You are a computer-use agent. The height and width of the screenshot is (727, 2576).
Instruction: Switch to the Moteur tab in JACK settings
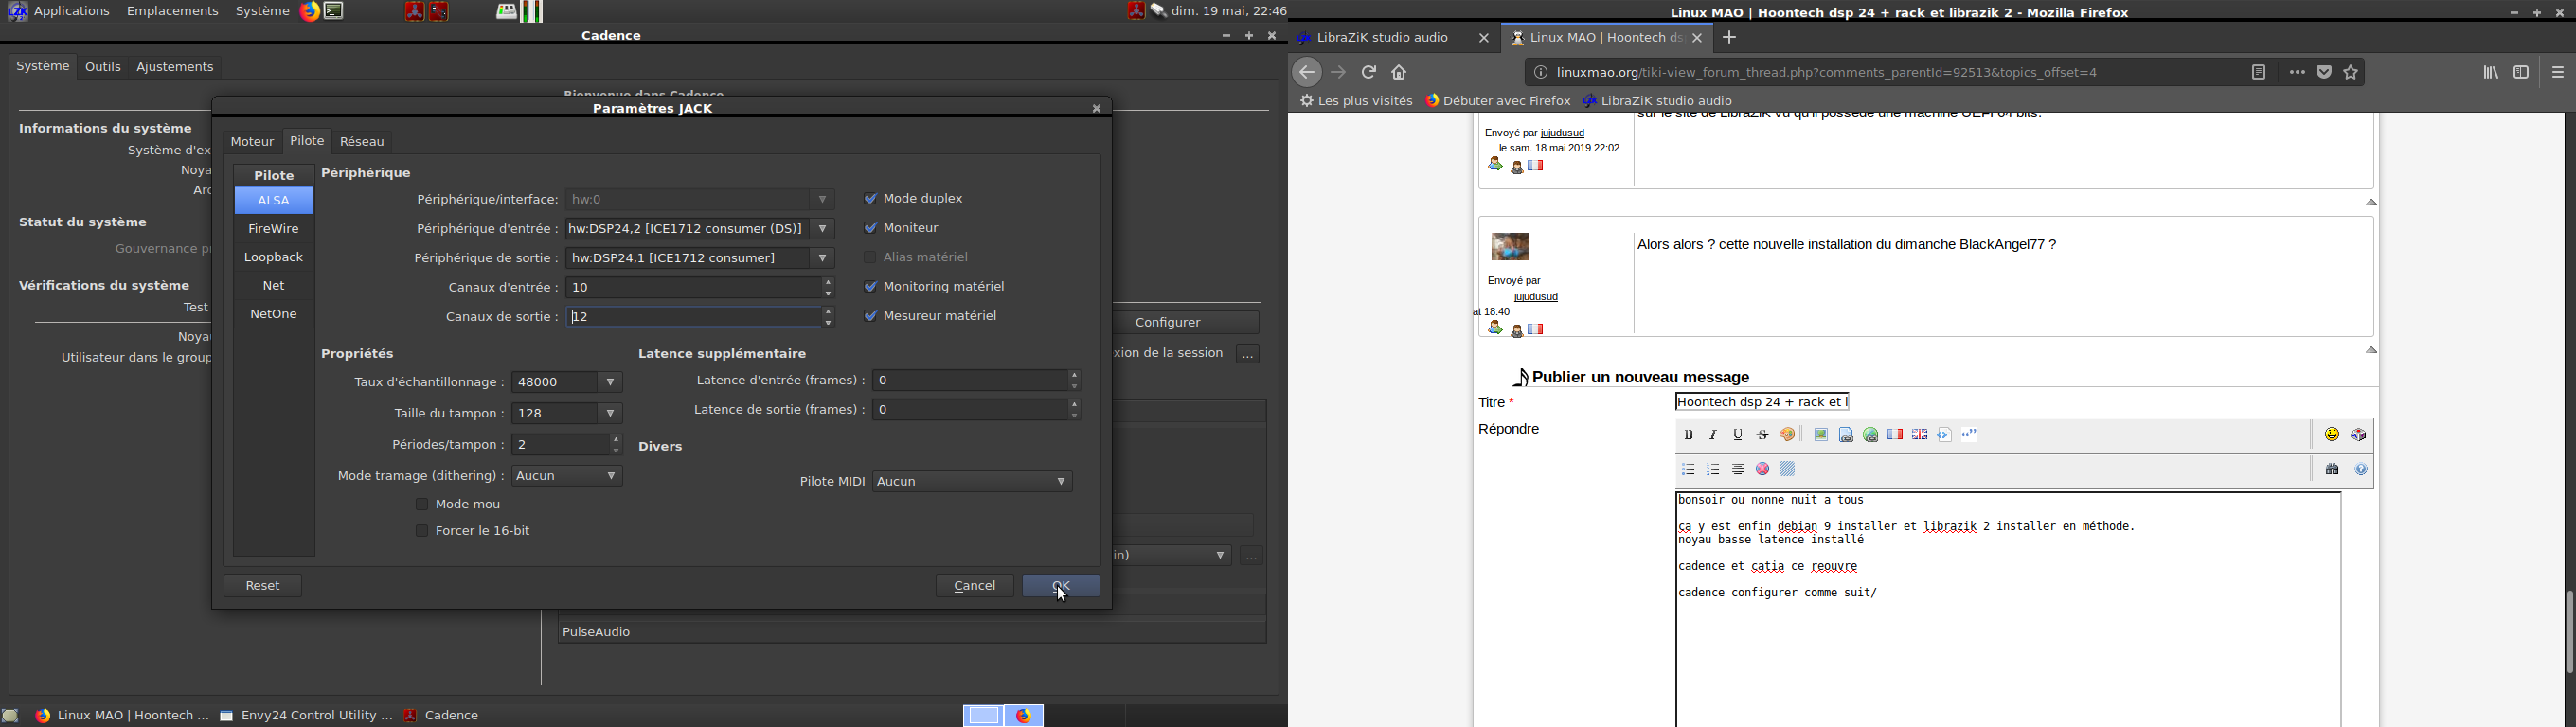click(x=252, y=142)
